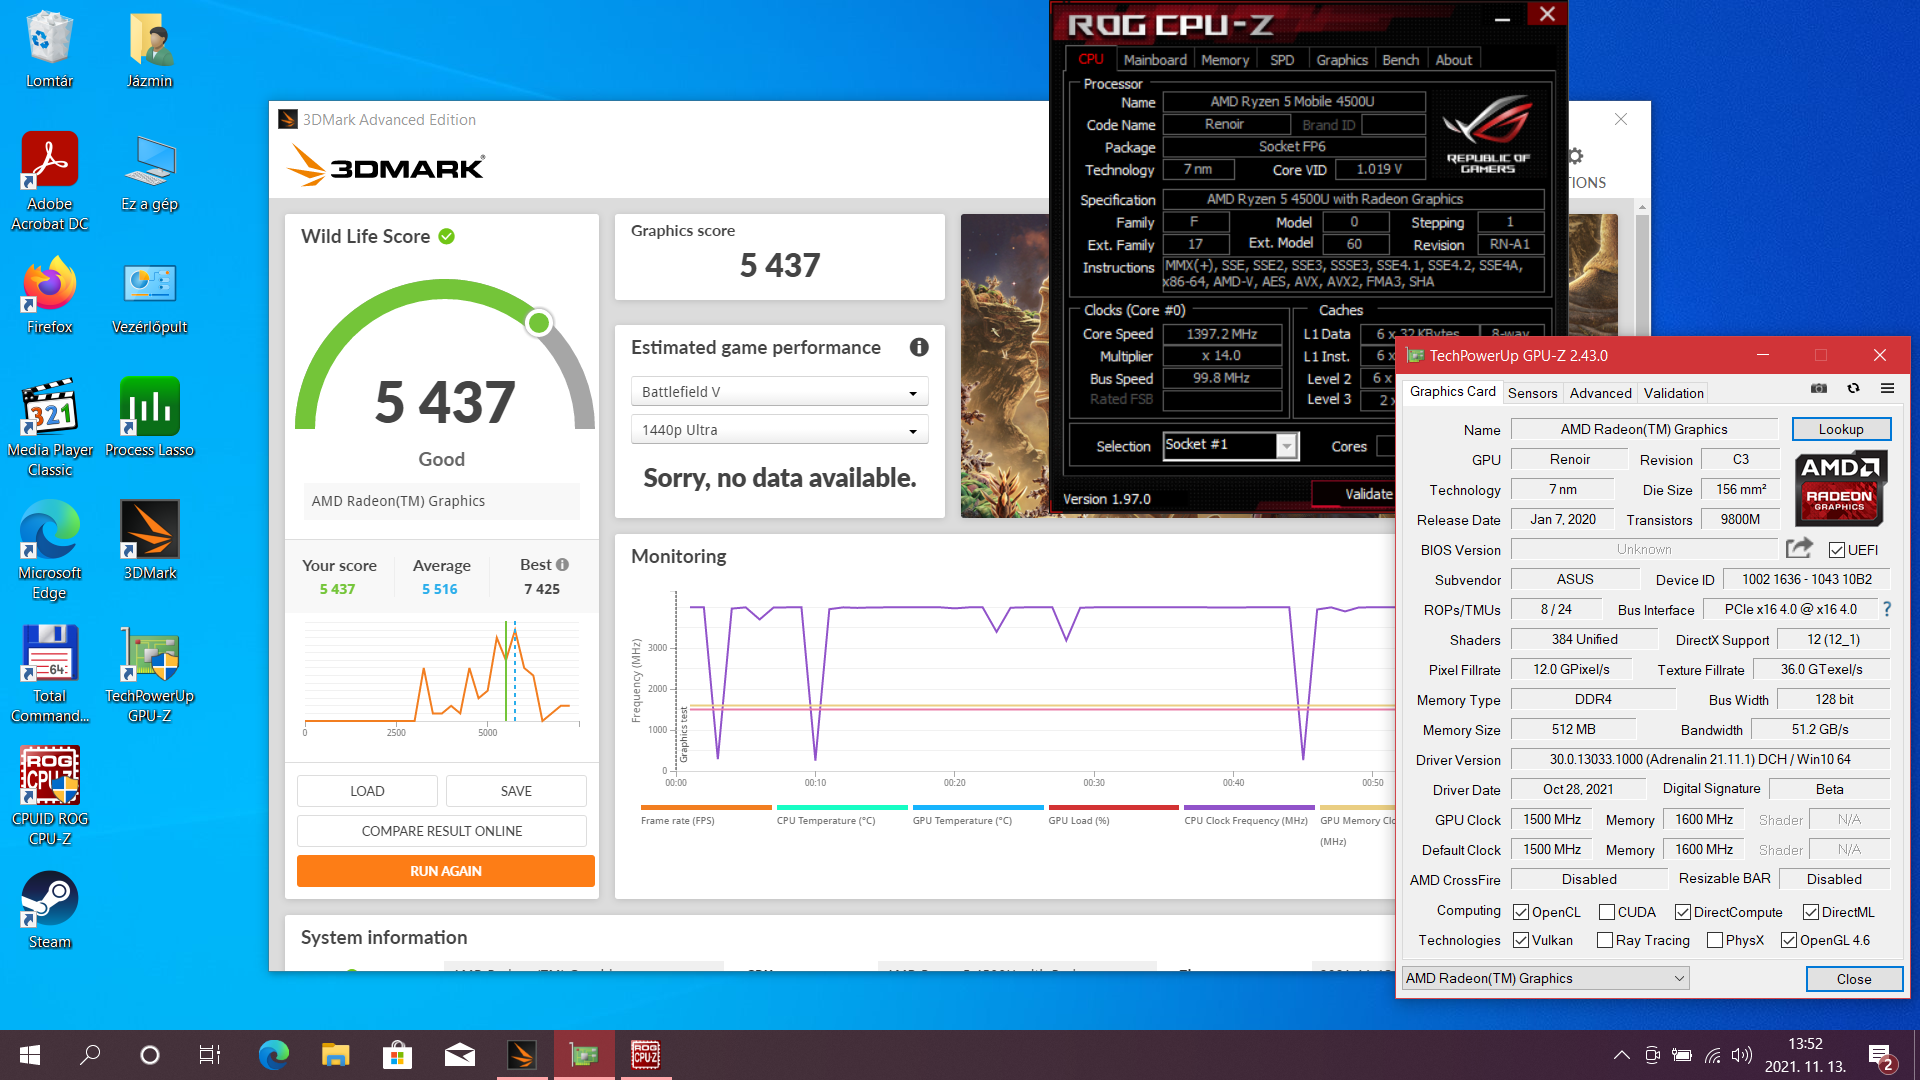Open Vezérlőpult control panel icon

tap(150, 295)
